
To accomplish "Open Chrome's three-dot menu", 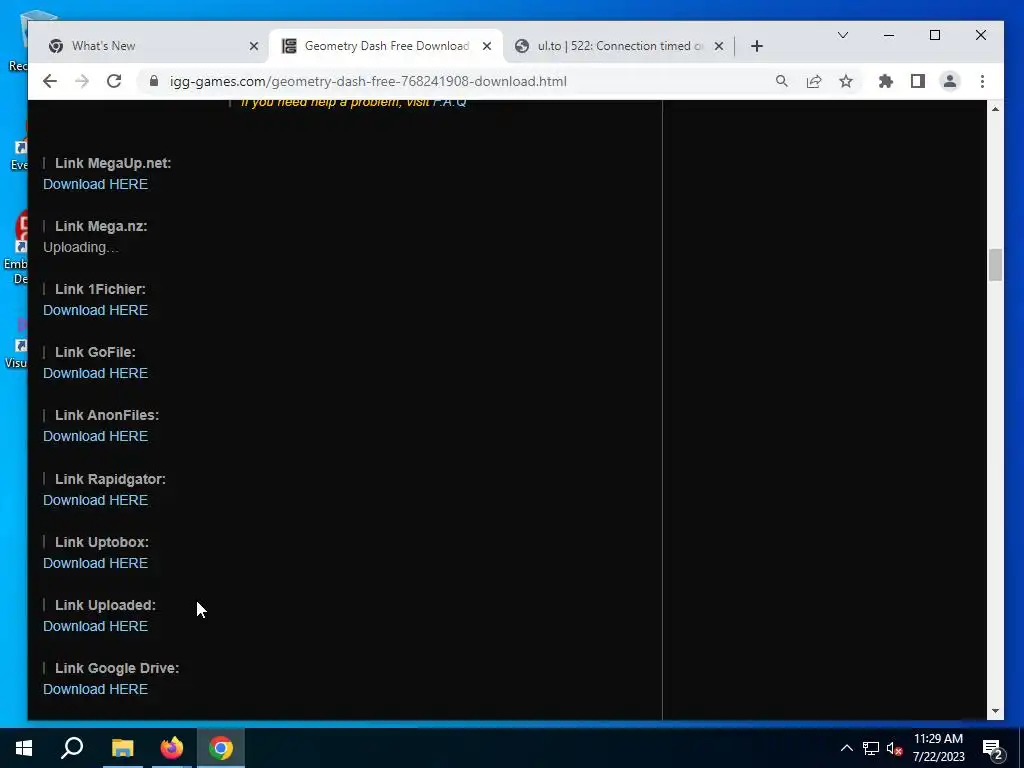I will (982, 81).
